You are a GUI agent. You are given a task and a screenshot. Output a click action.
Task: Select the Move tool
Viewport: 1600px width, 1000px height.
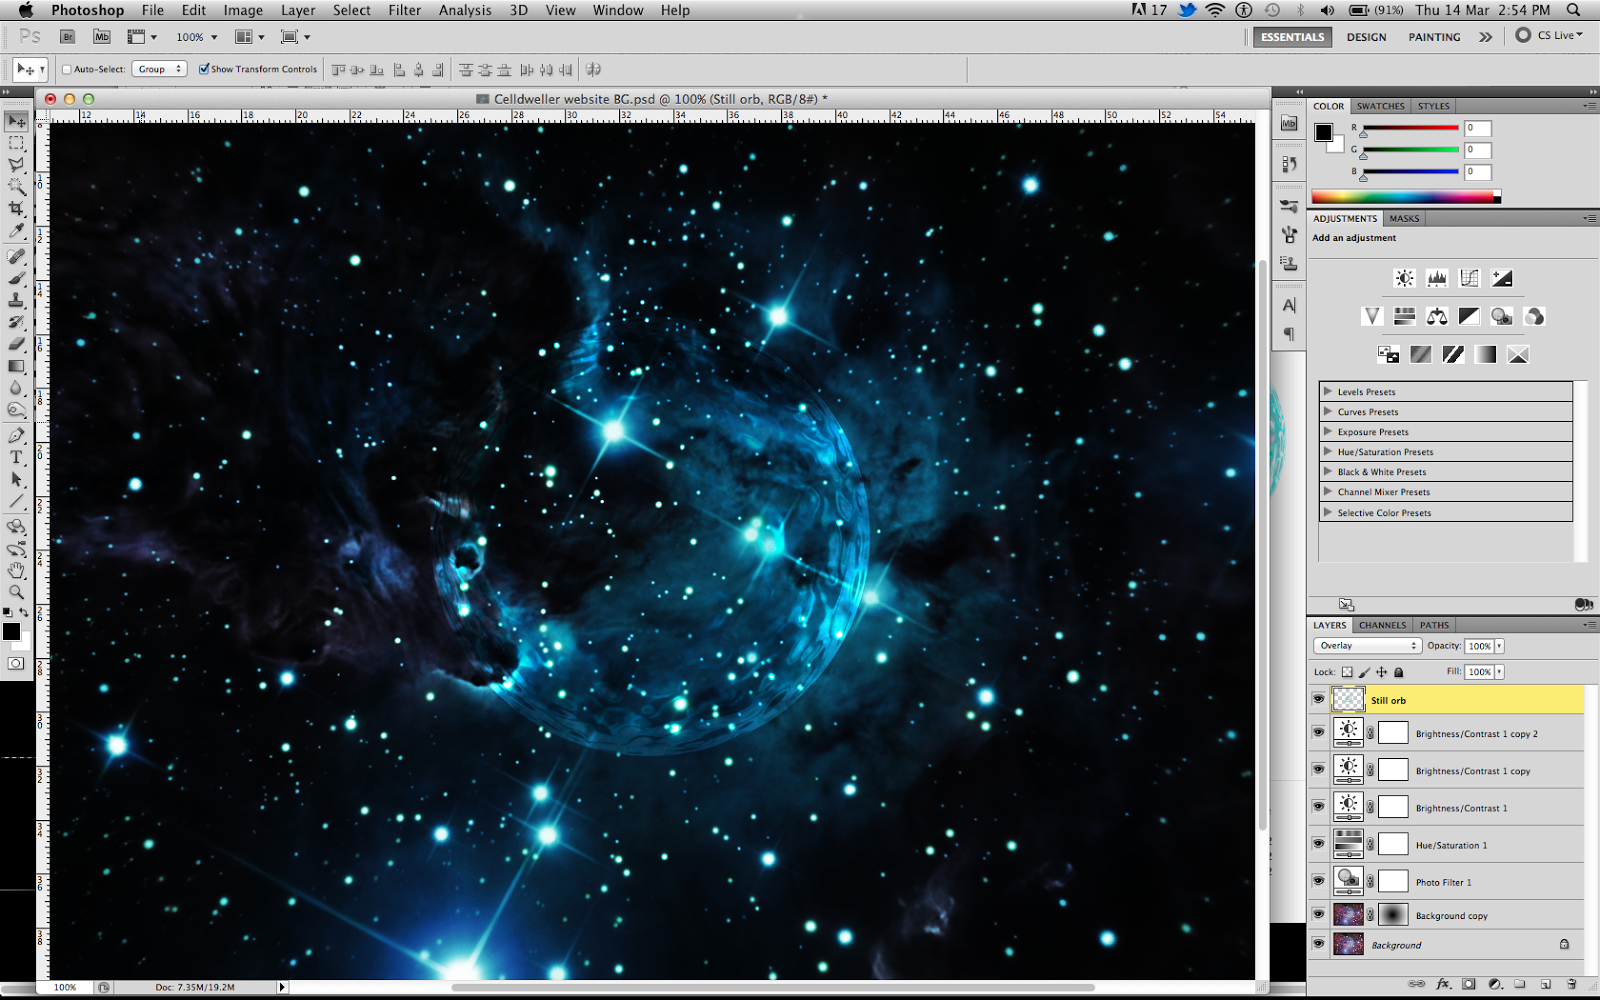(x=17, y=121)
